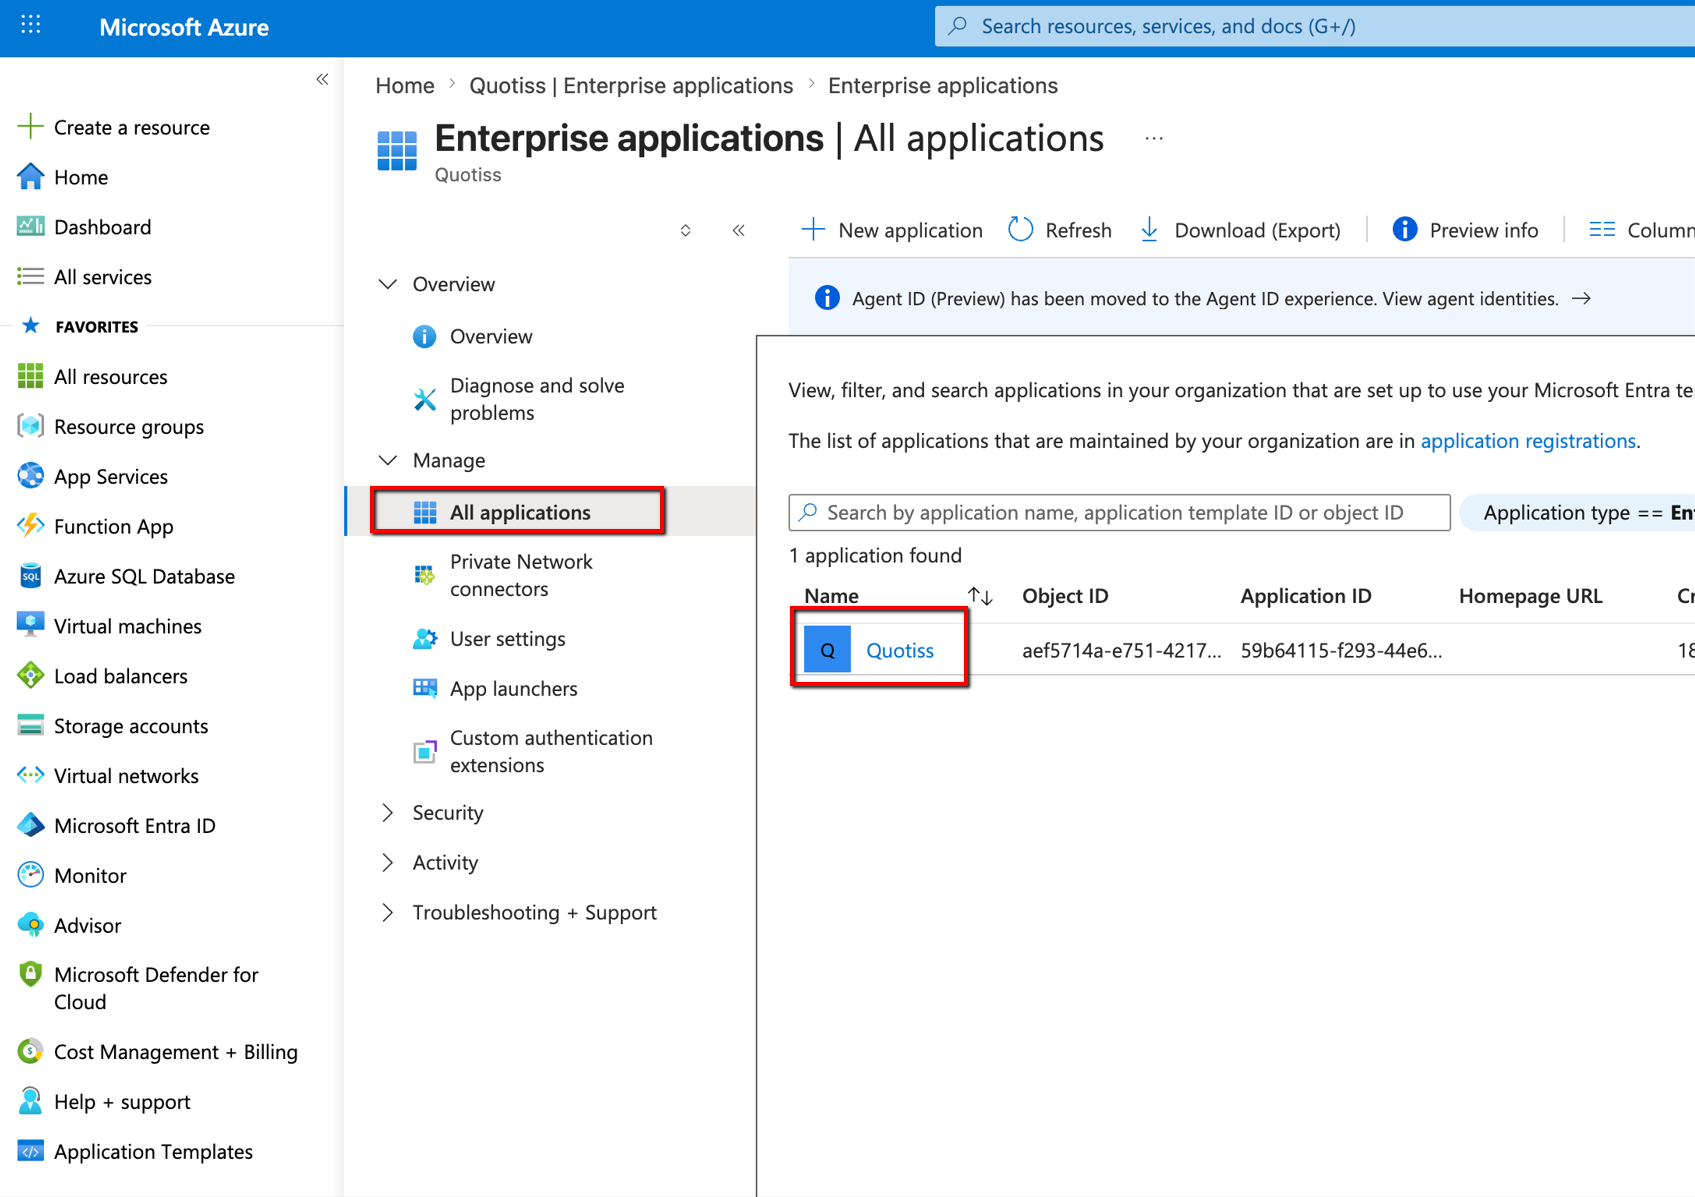Click the Dashboard chart icon

(31, 227)
